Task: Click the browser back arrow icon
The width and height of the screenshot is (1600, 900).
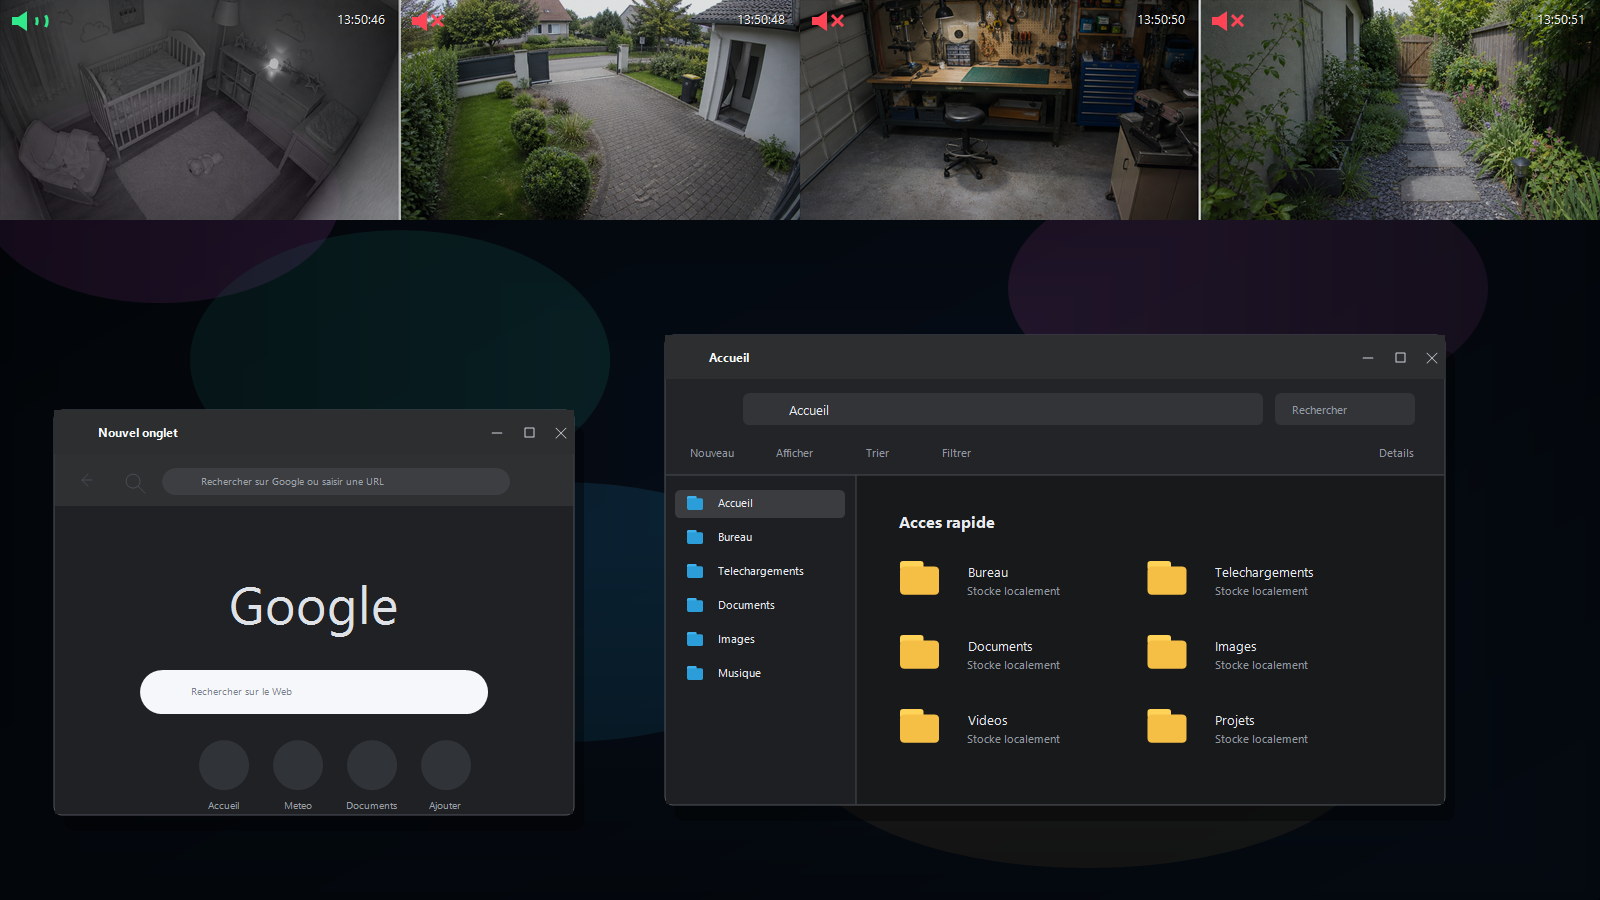Action: (x=87, y=481)
